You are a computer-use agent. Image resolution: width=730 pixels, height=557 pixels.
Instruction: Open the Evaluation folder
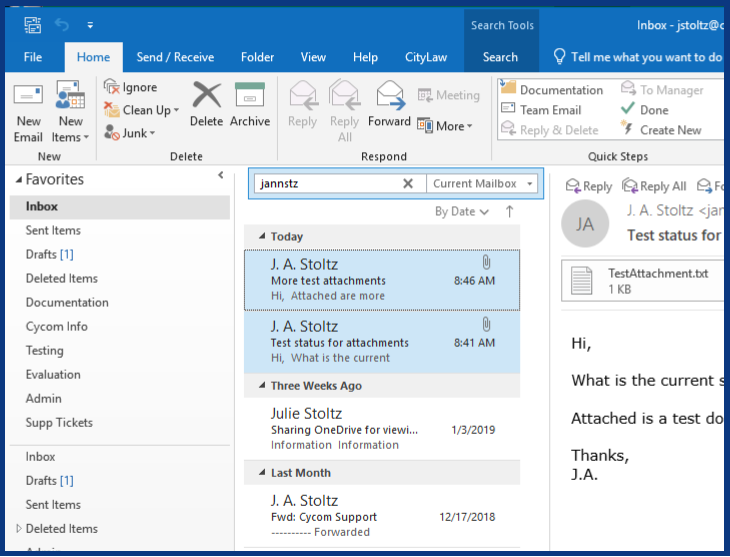click(120, 374)
